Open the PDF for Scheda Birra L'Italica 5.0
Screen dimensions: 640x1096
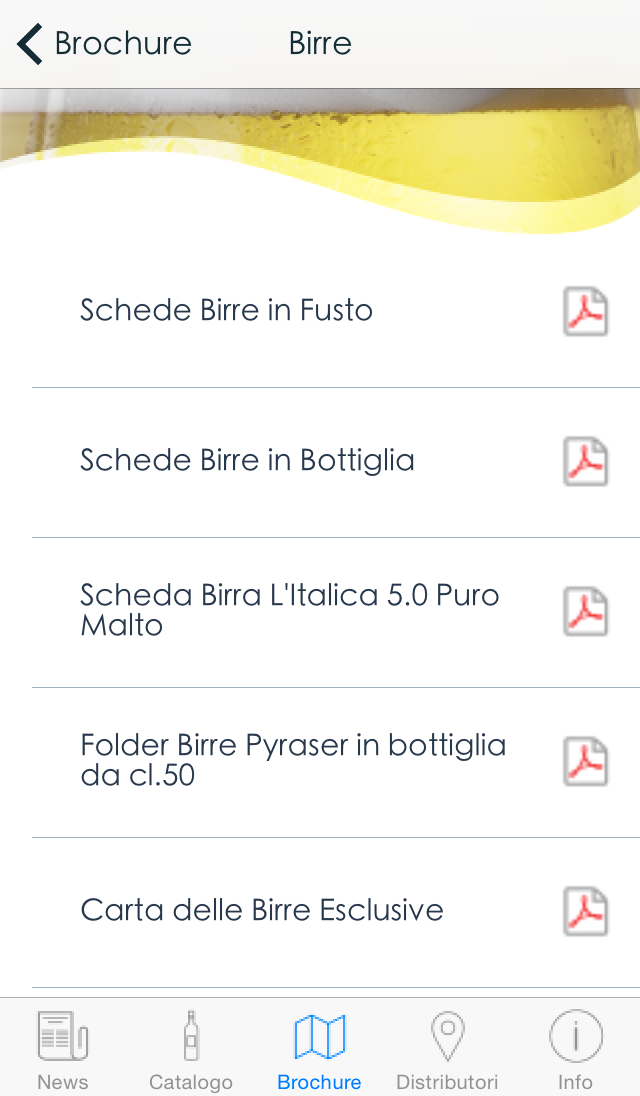(585, 611)
